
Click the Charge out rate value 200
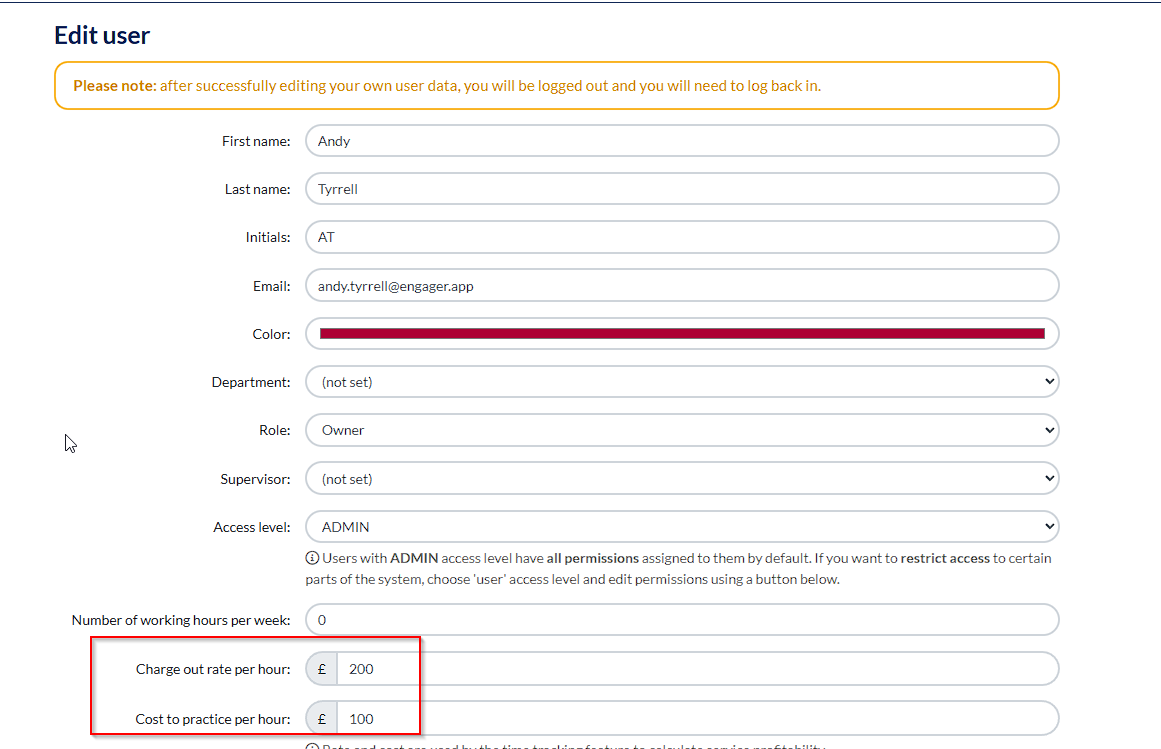(696, 669)
